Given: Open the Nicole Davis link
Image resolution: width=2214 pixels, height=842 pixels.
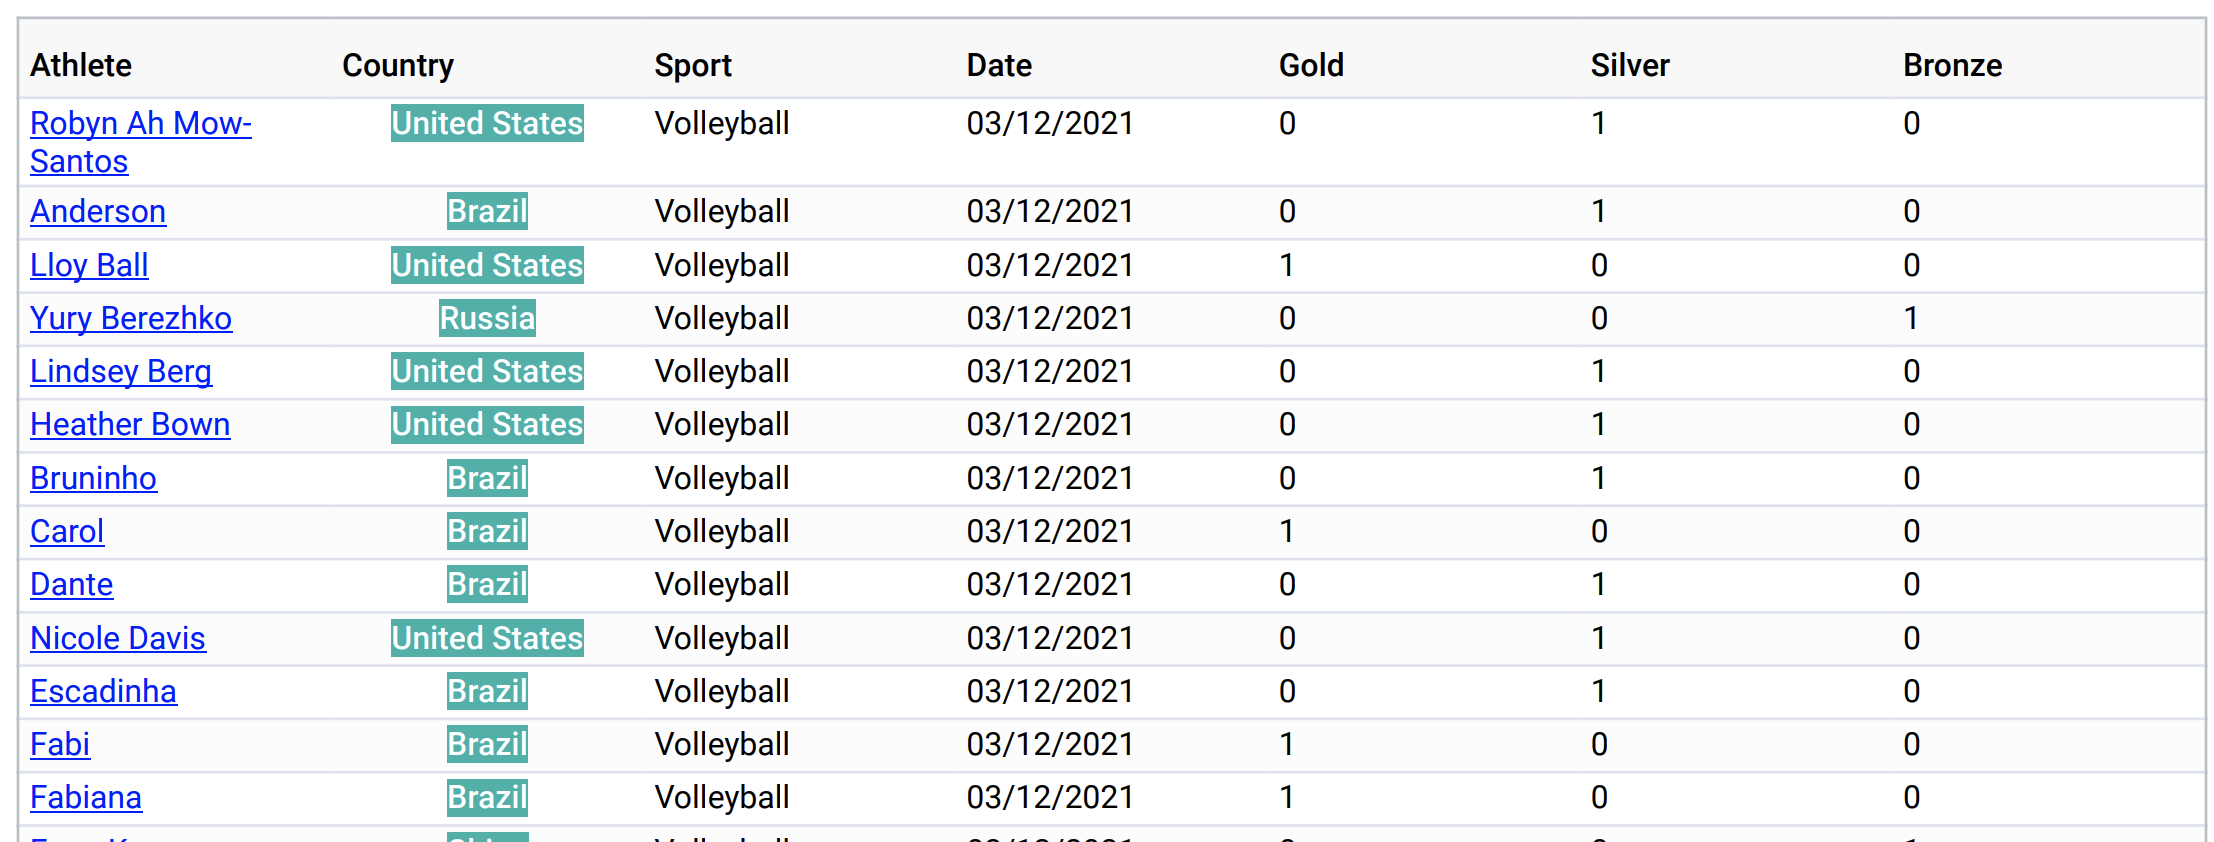Looking at the screenshot, I should tap(118, 638).
